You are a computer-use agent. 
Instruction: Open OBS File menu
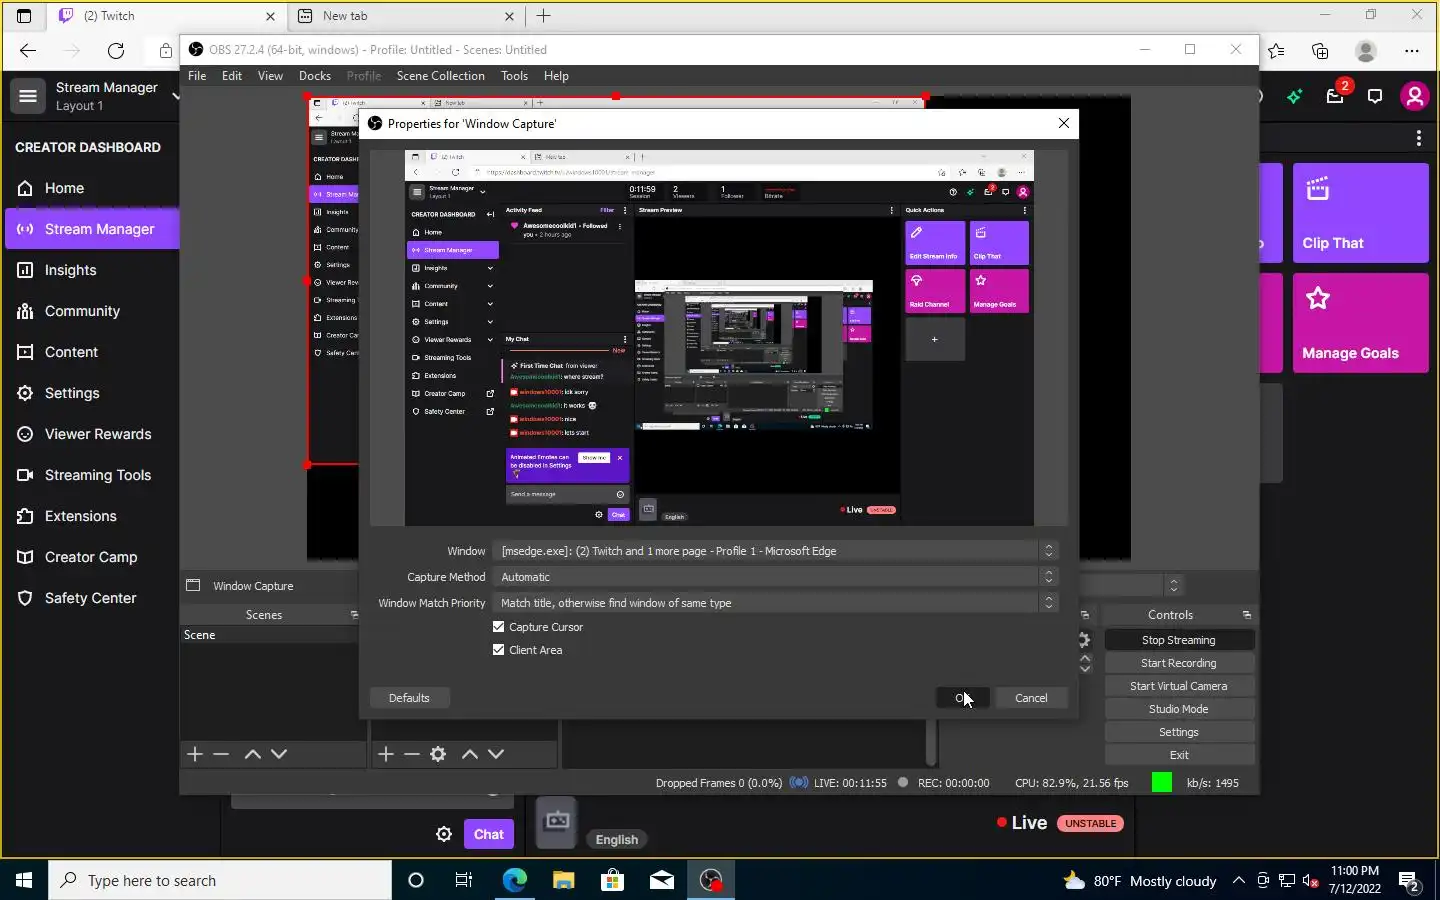(197, 76)
